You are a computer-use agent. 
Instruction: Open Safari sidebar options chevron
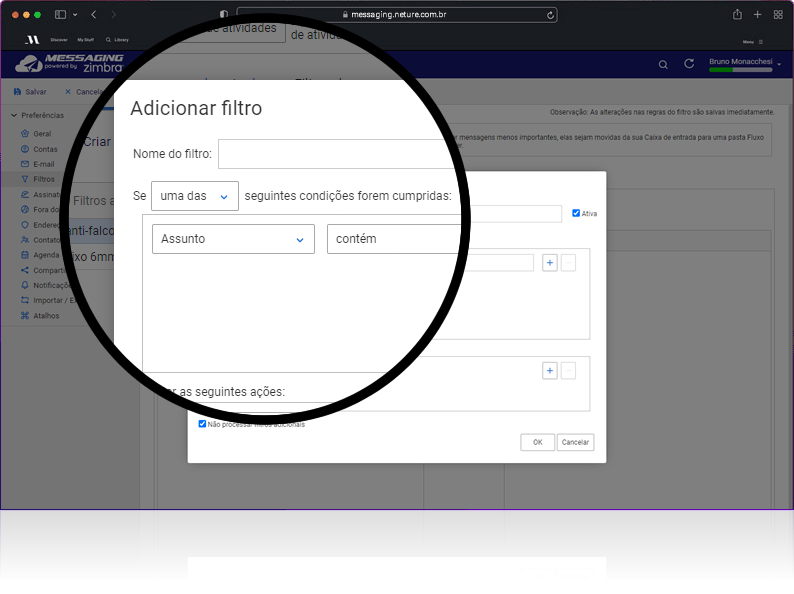tap(75, 15)
